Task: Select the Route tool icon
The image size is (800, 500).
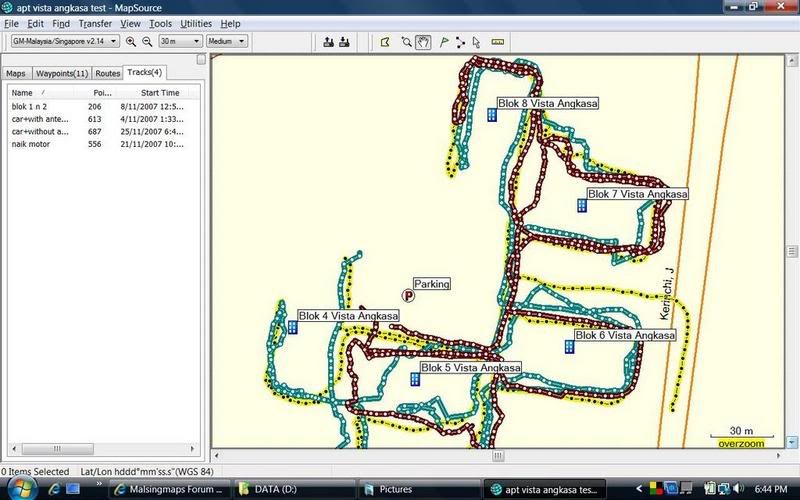Action: (x=460, y=42)
